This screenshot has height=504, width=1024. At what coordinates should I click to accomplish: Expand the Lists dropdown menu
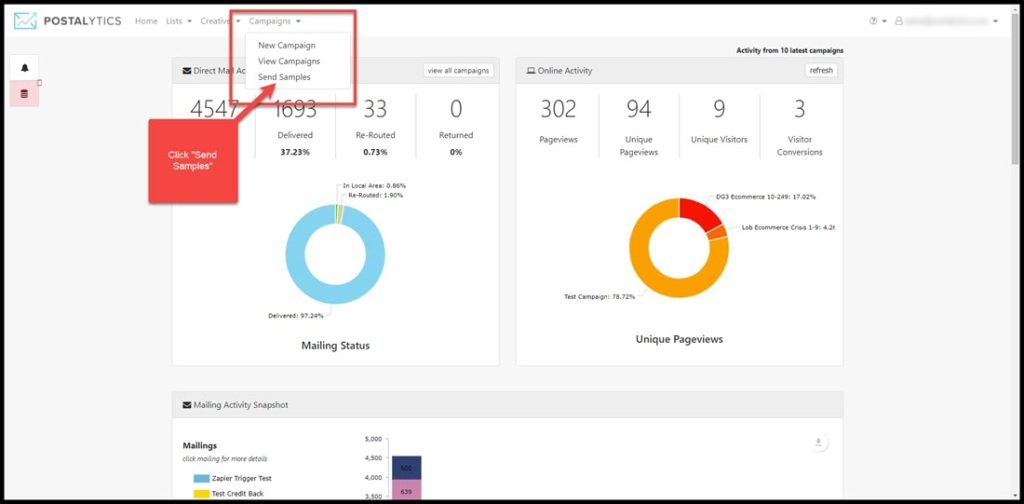click(179, 21)
